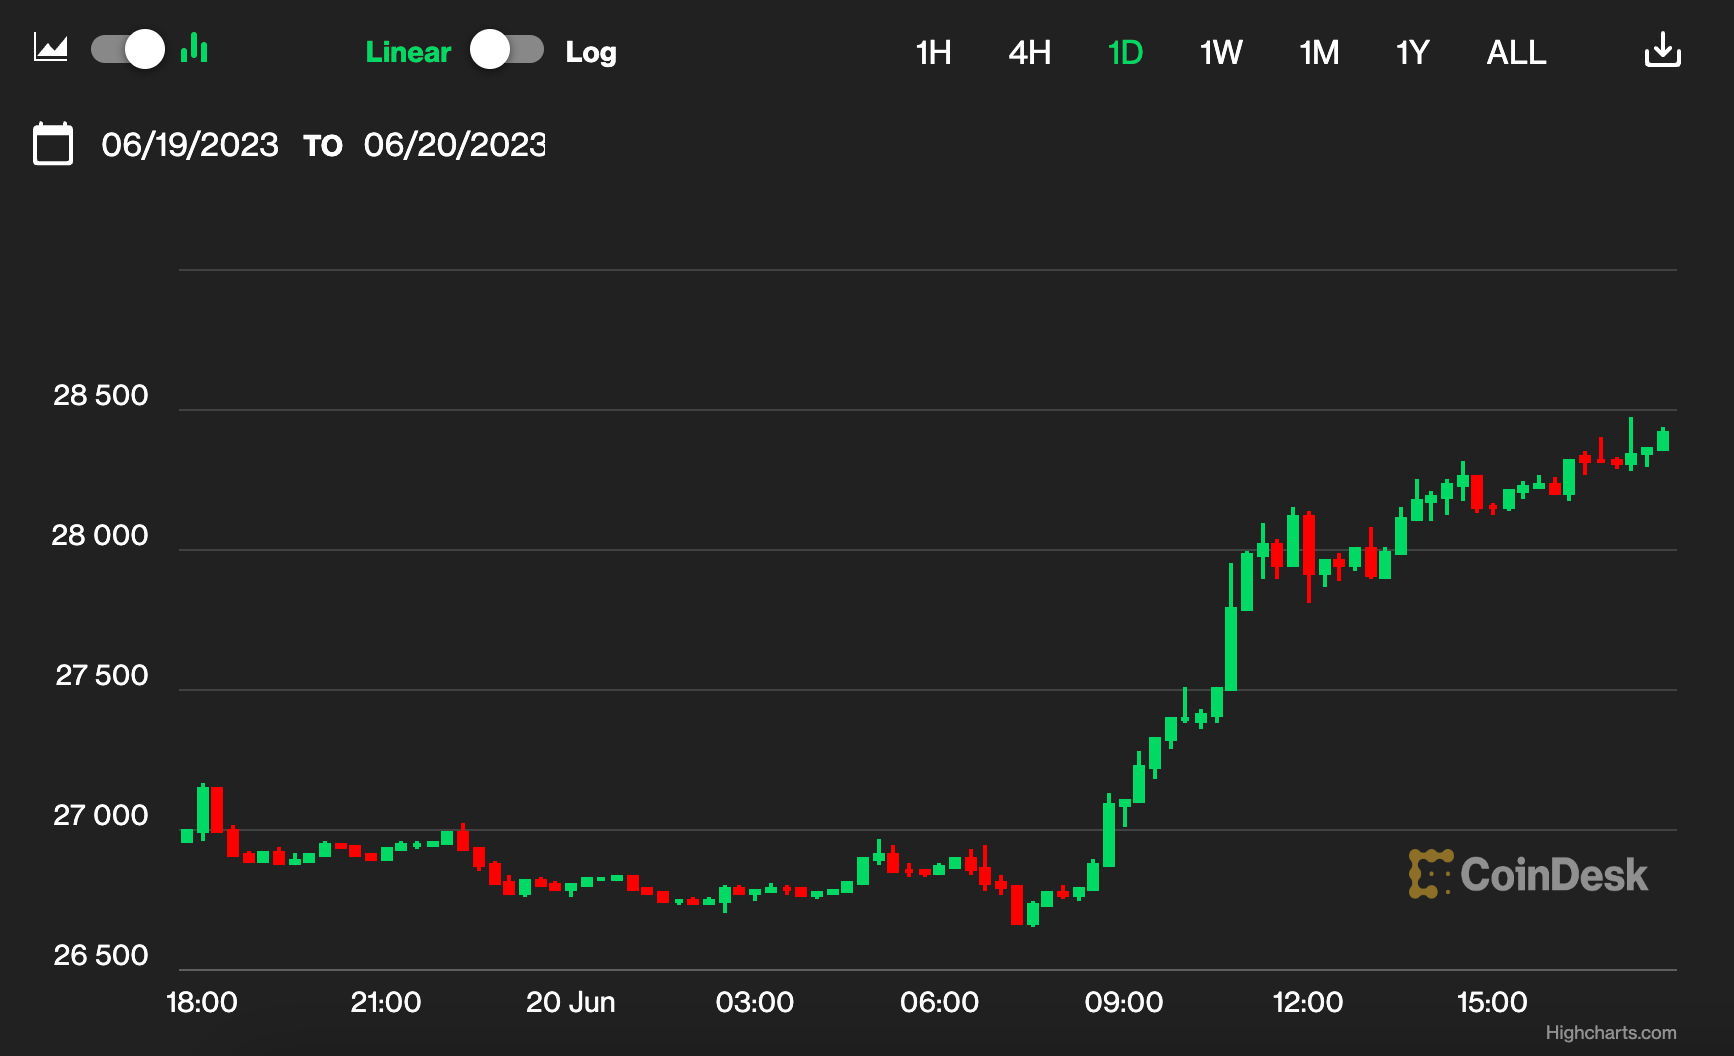The width and height of the screenshot is (1734, 1056).
Task: Select the 1D timeframe
Action: point(1125,52)
